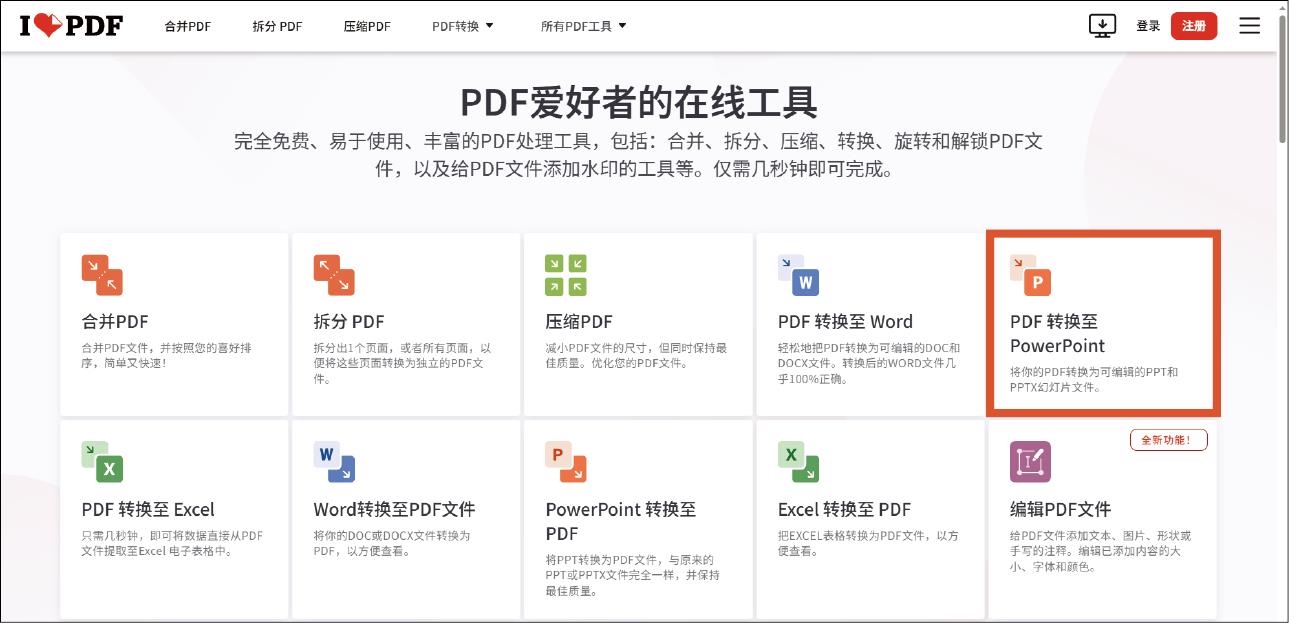
Task: Click the Word to PDF card icon
Action: [x=334, y=462]
